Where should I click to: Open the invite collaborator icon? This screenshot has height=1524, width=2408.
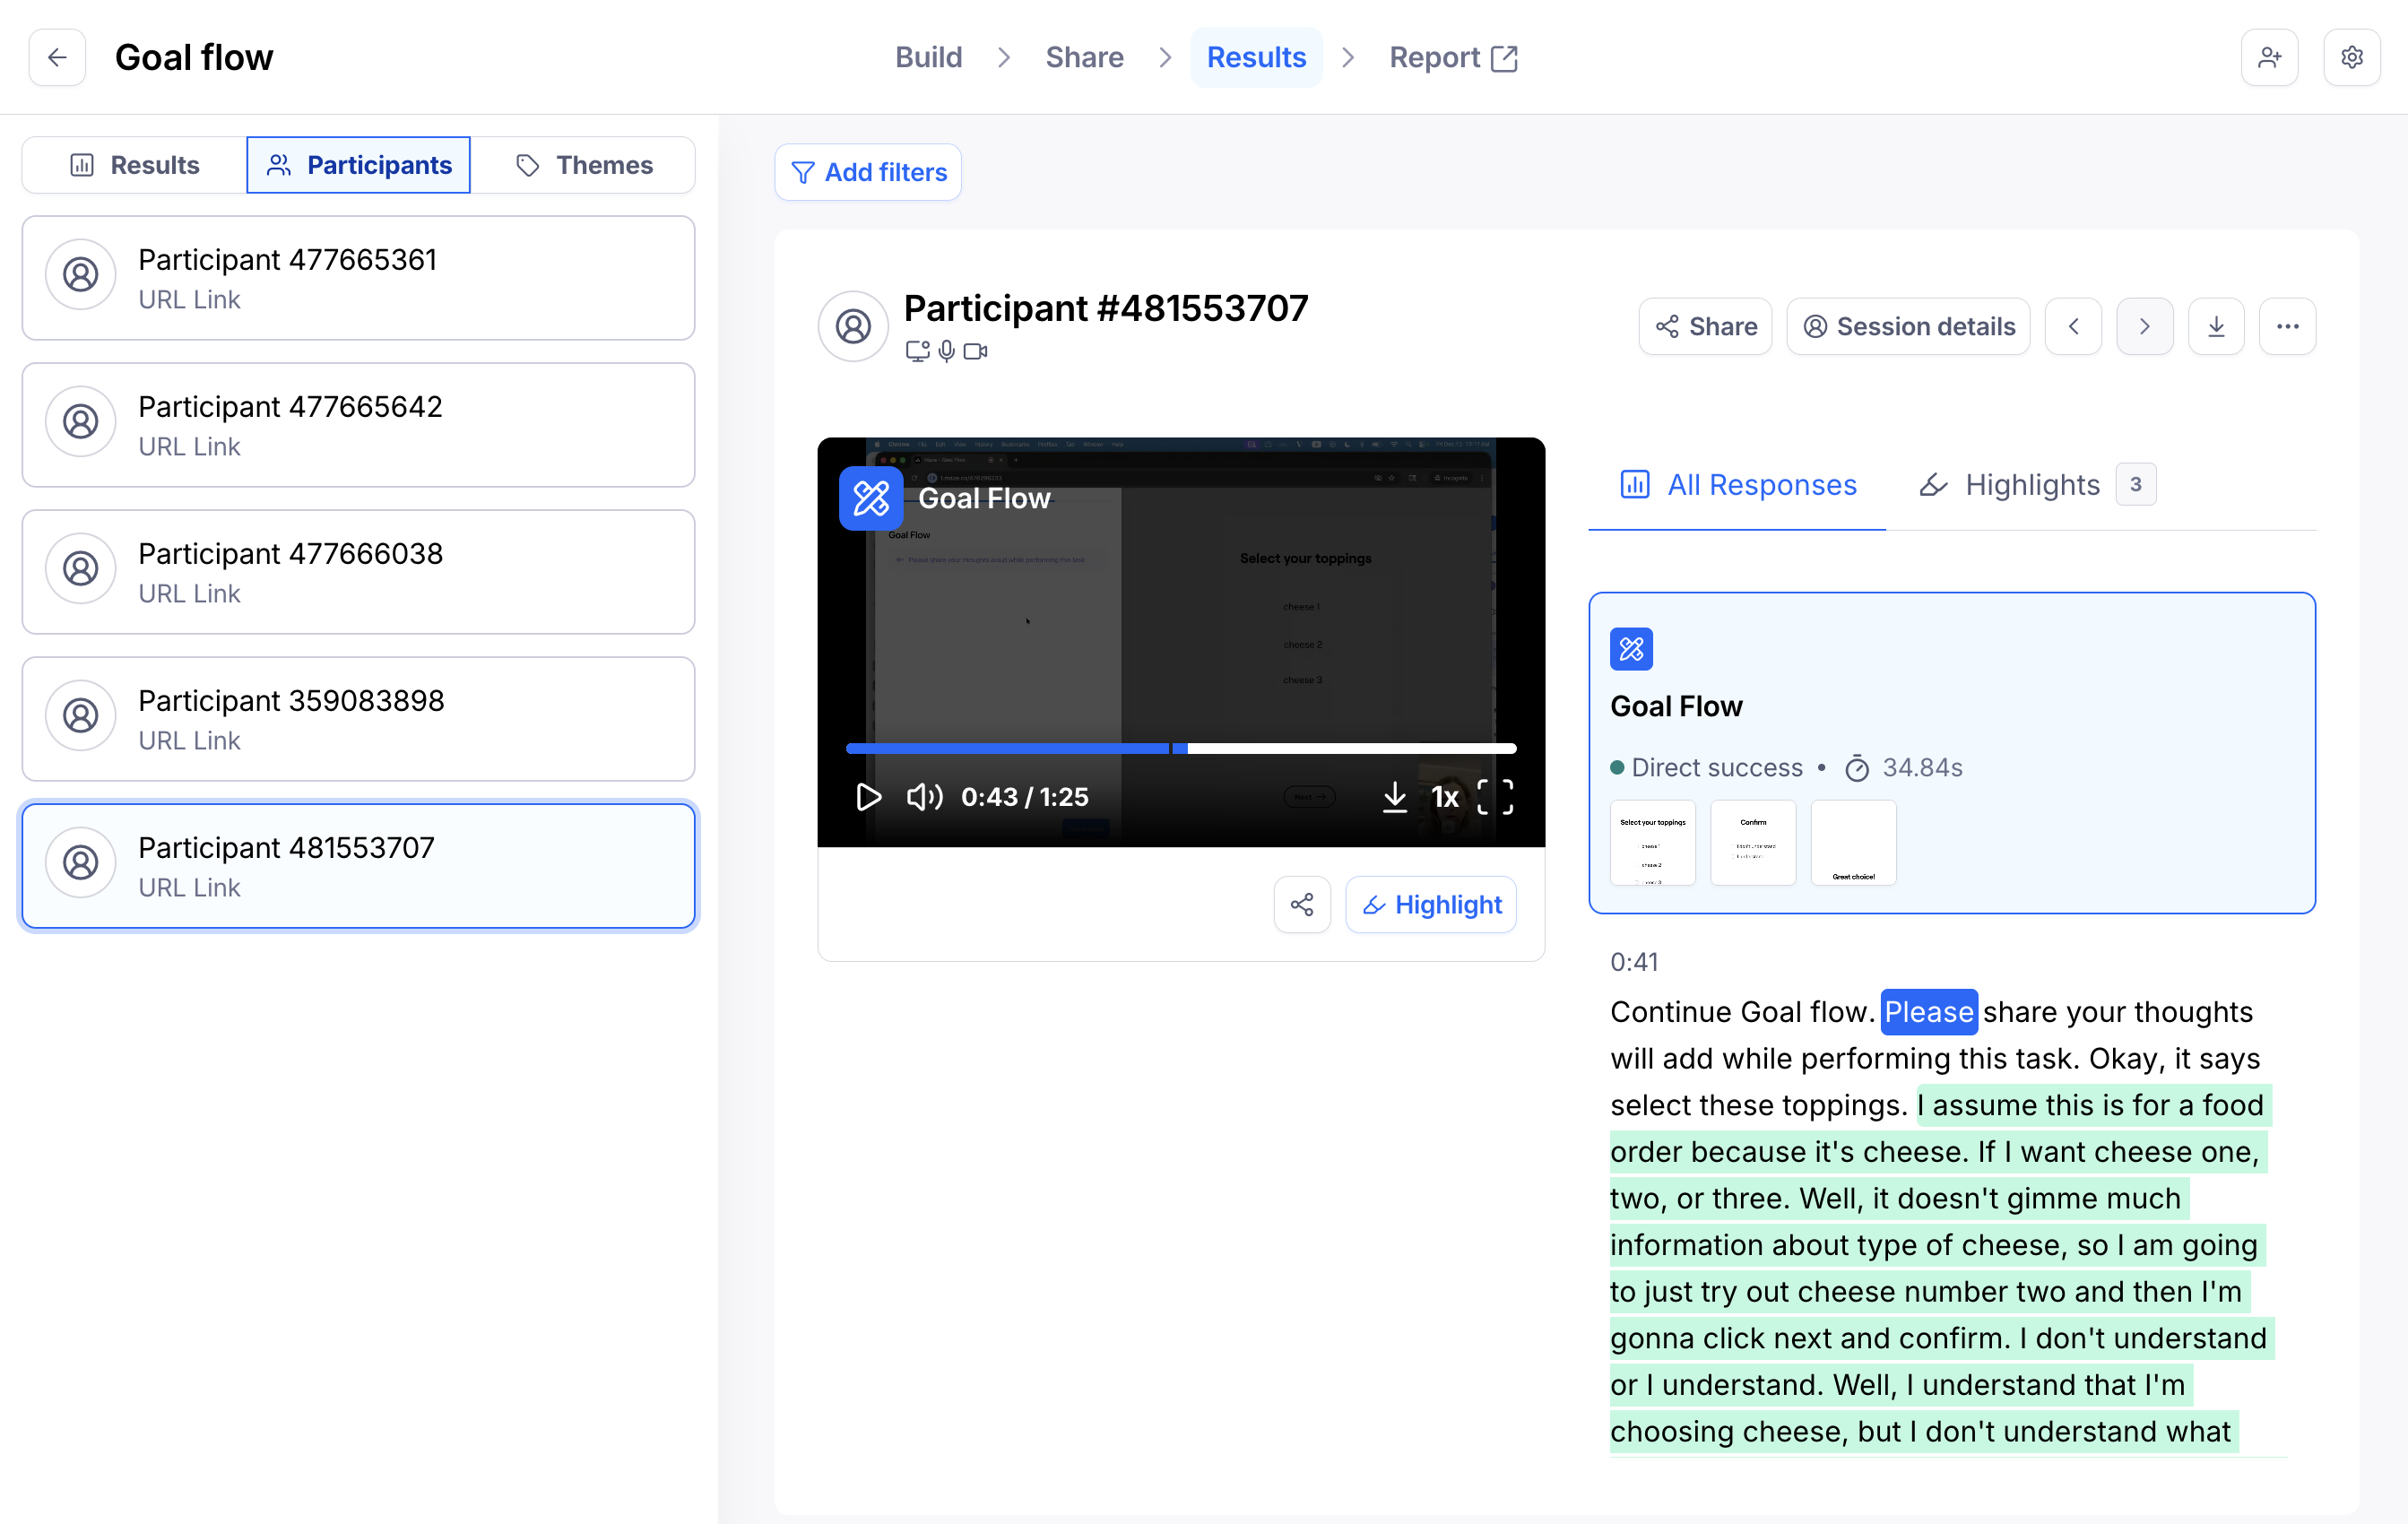[2269, 57]
